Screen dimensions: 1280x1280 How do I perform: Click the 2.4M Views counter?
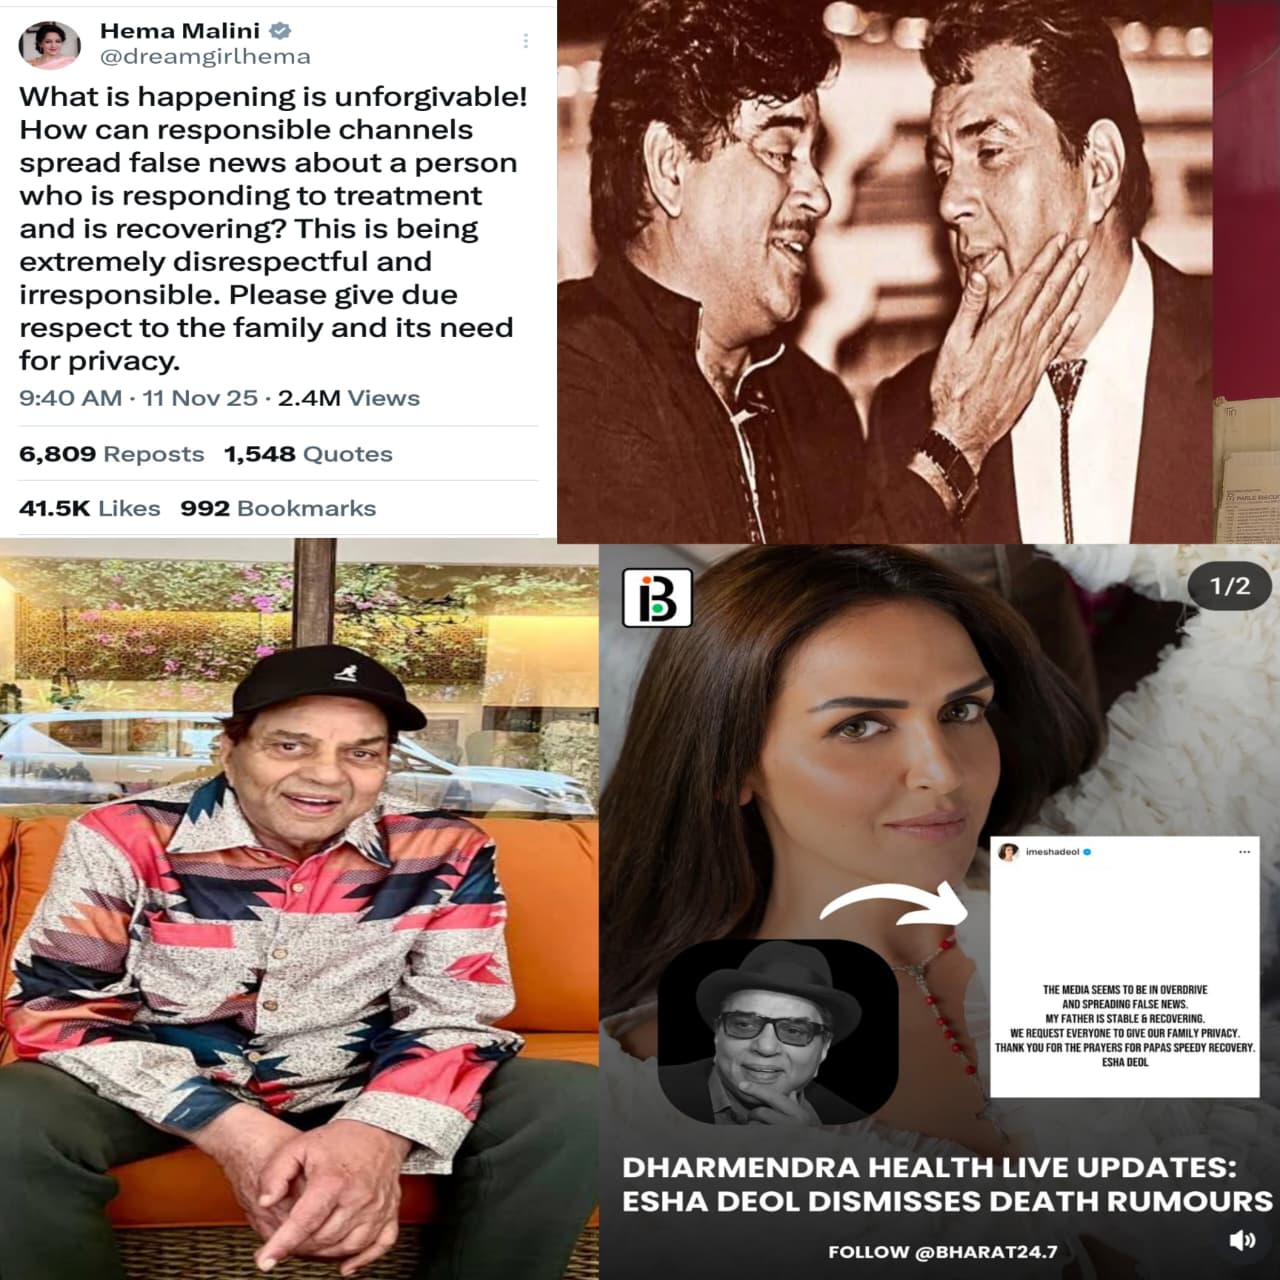point(349,398)
